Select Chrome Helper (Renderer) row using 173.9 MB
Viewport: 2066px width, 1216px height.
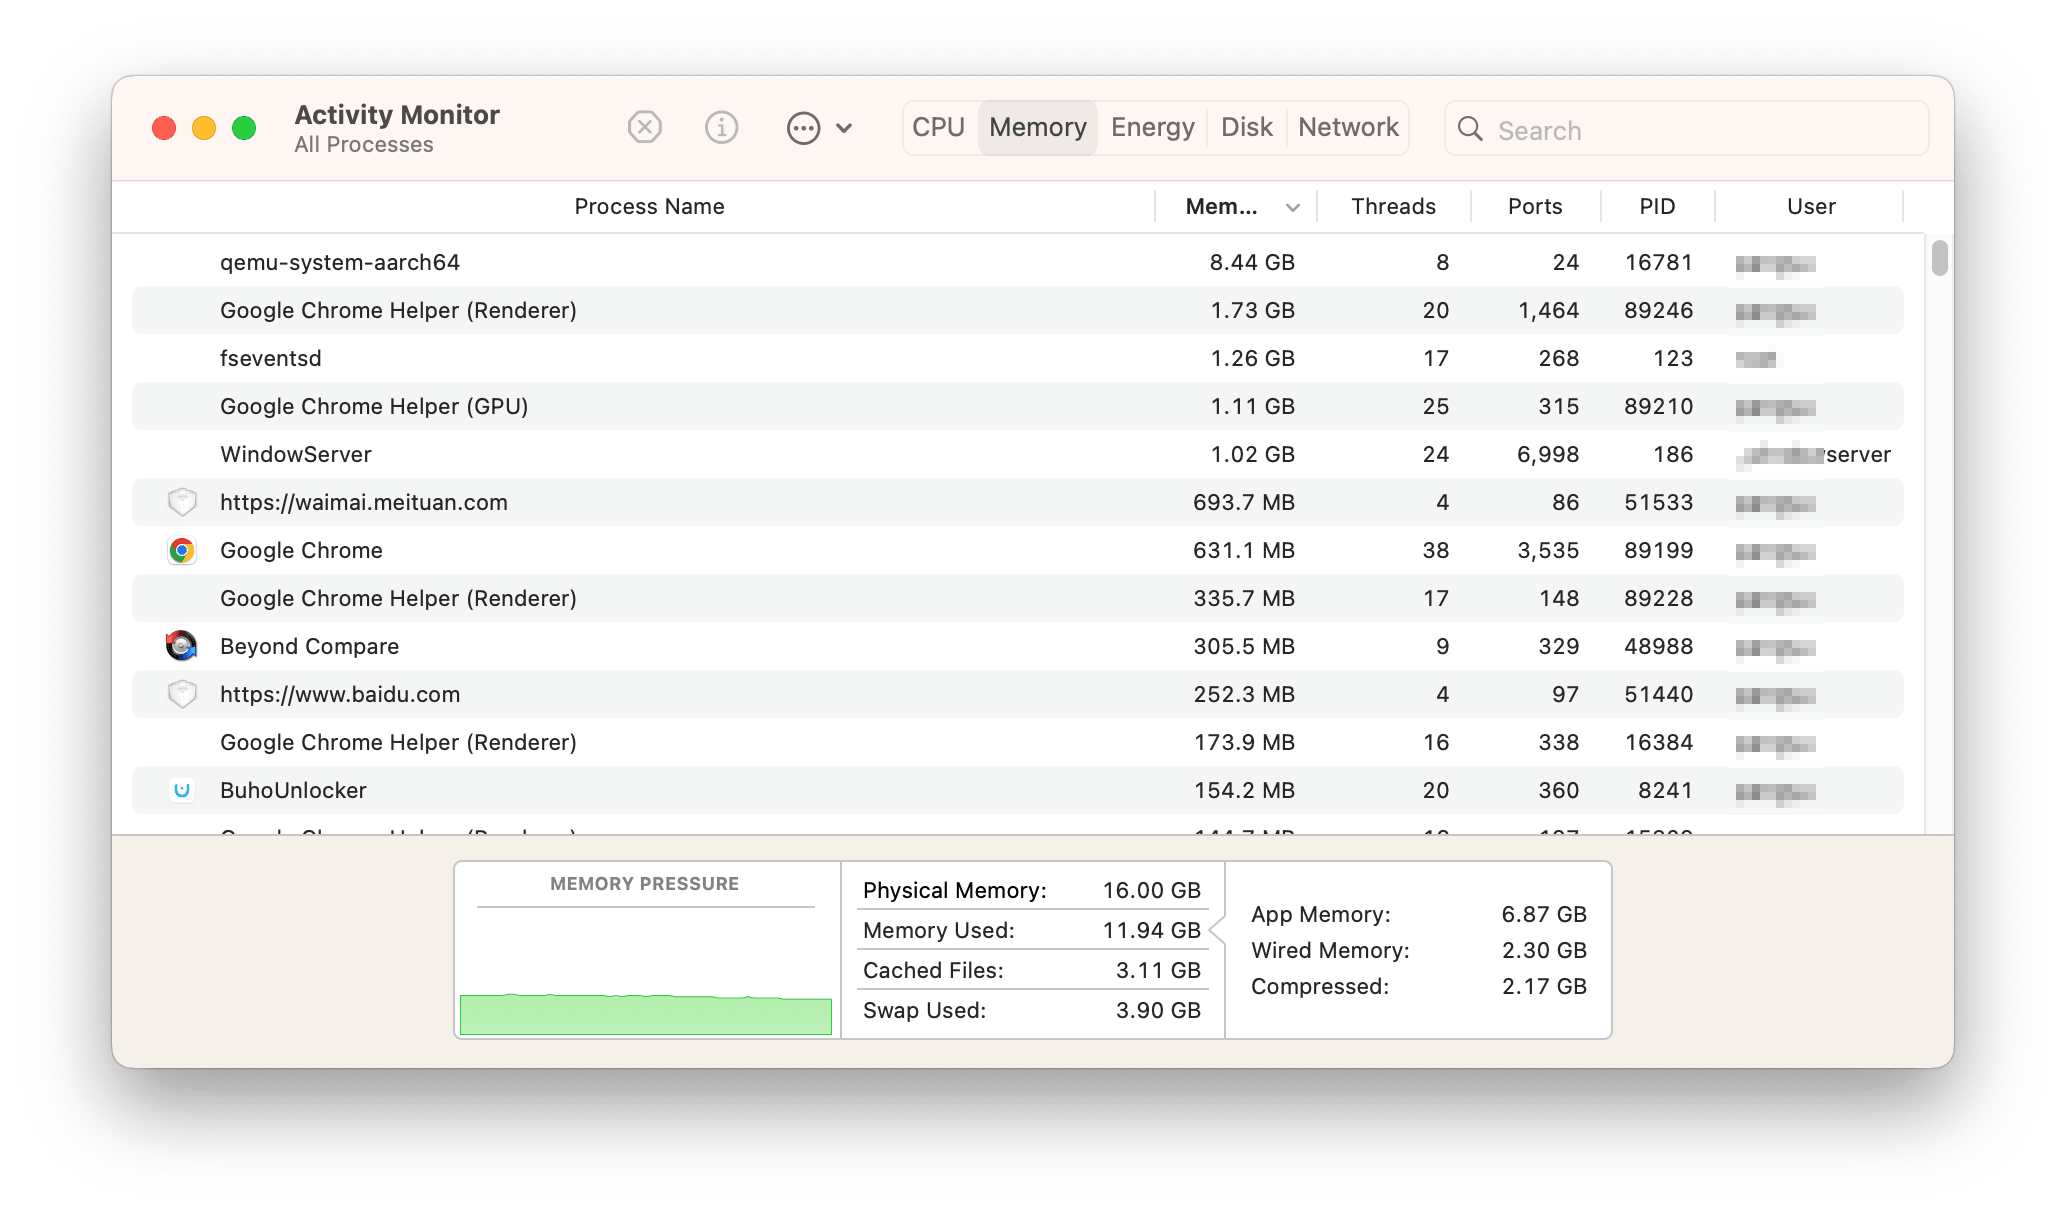1017,742
